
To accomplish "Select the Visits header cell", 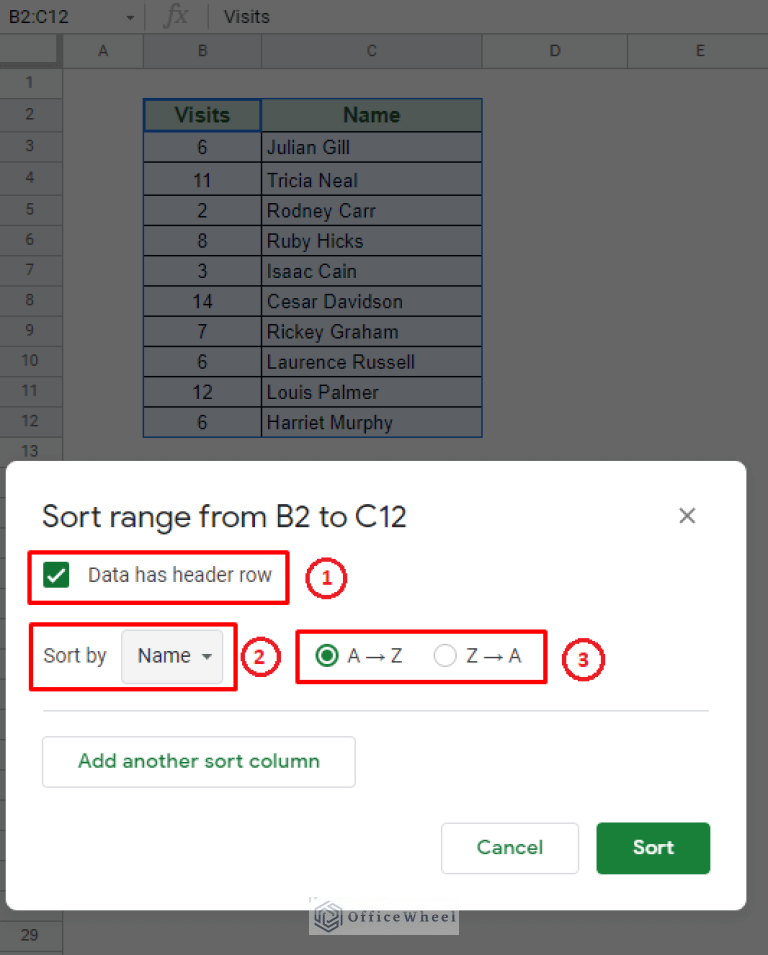I will (202, 115).
